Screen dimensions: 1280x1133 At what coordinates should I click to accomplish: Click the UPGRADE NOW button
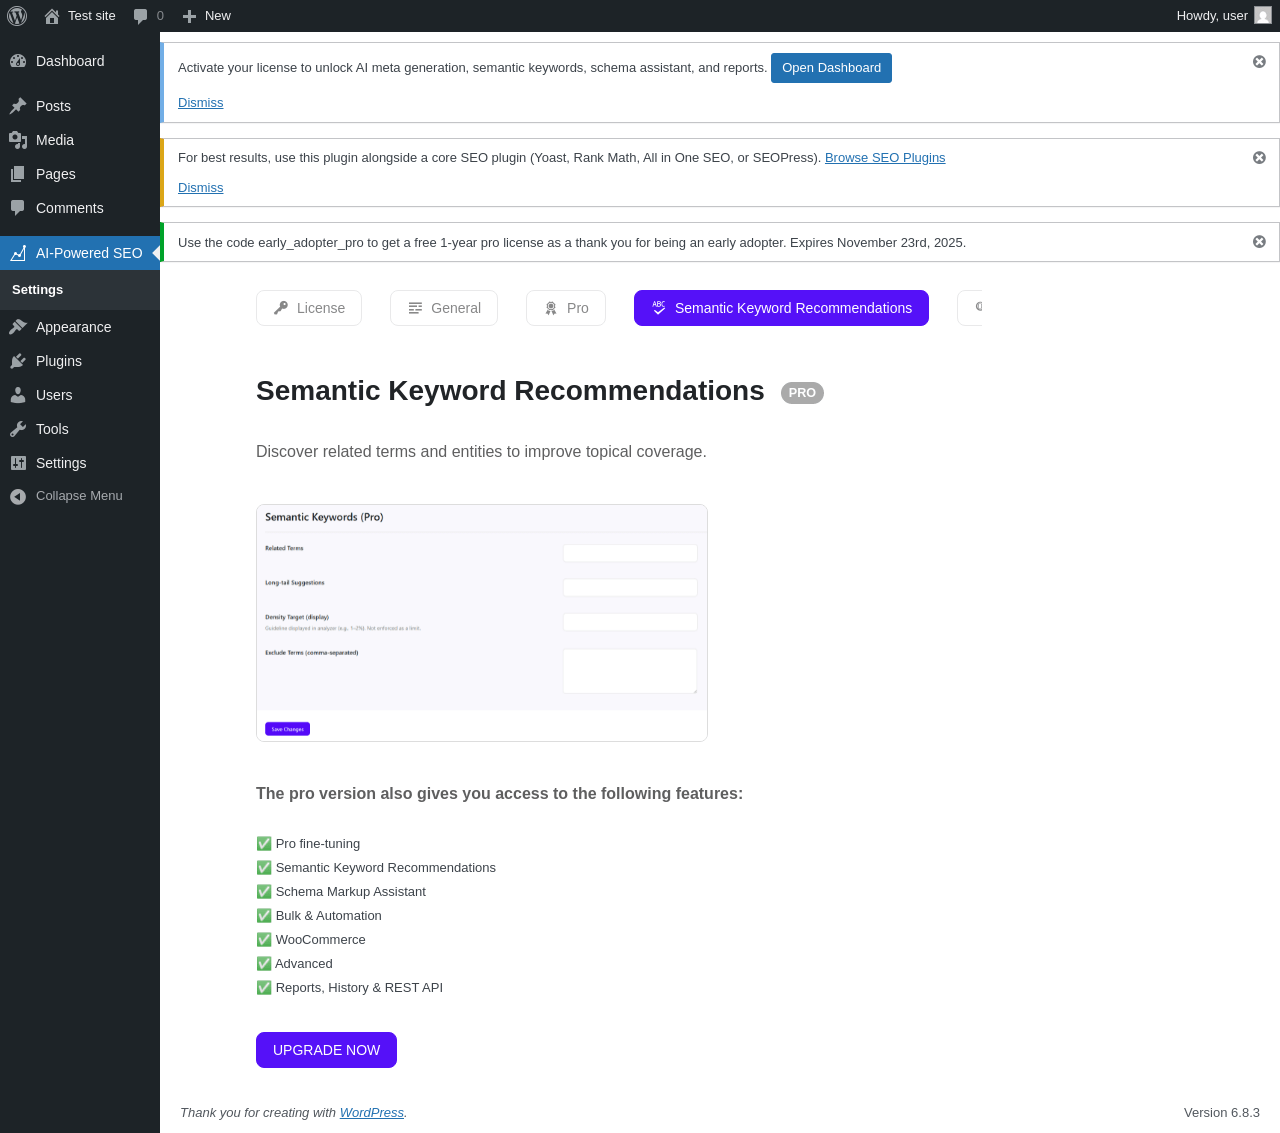(x=326, y=1050)
